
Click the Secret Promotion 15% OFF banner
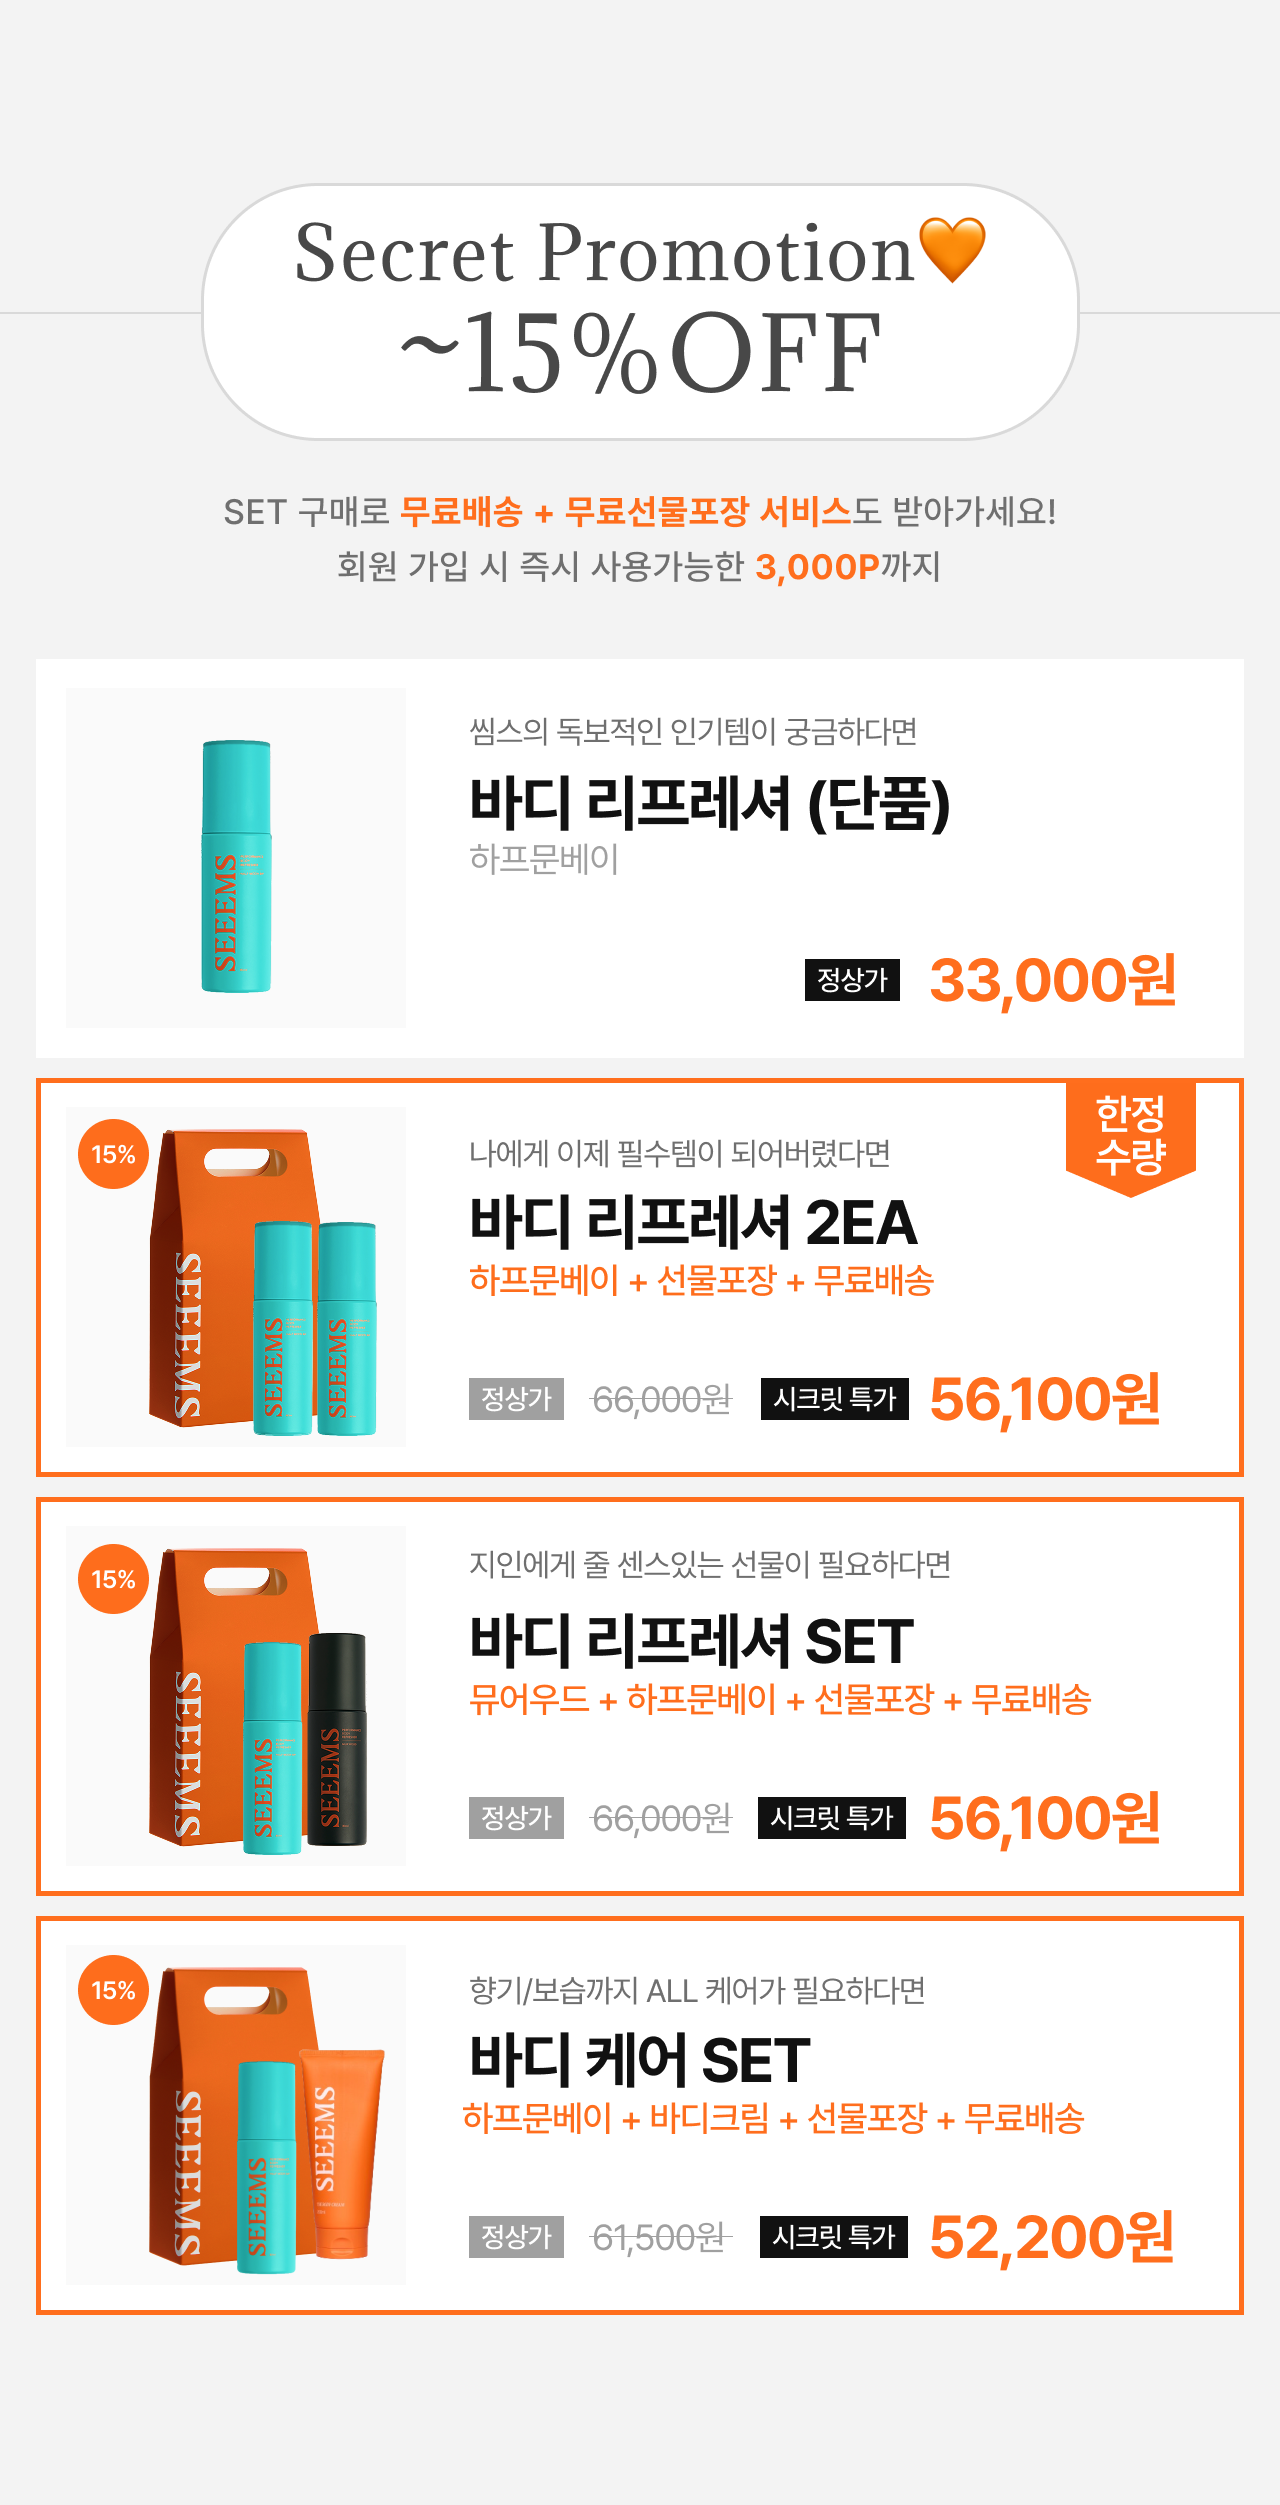pyautogui.click(x=640, y=312)
